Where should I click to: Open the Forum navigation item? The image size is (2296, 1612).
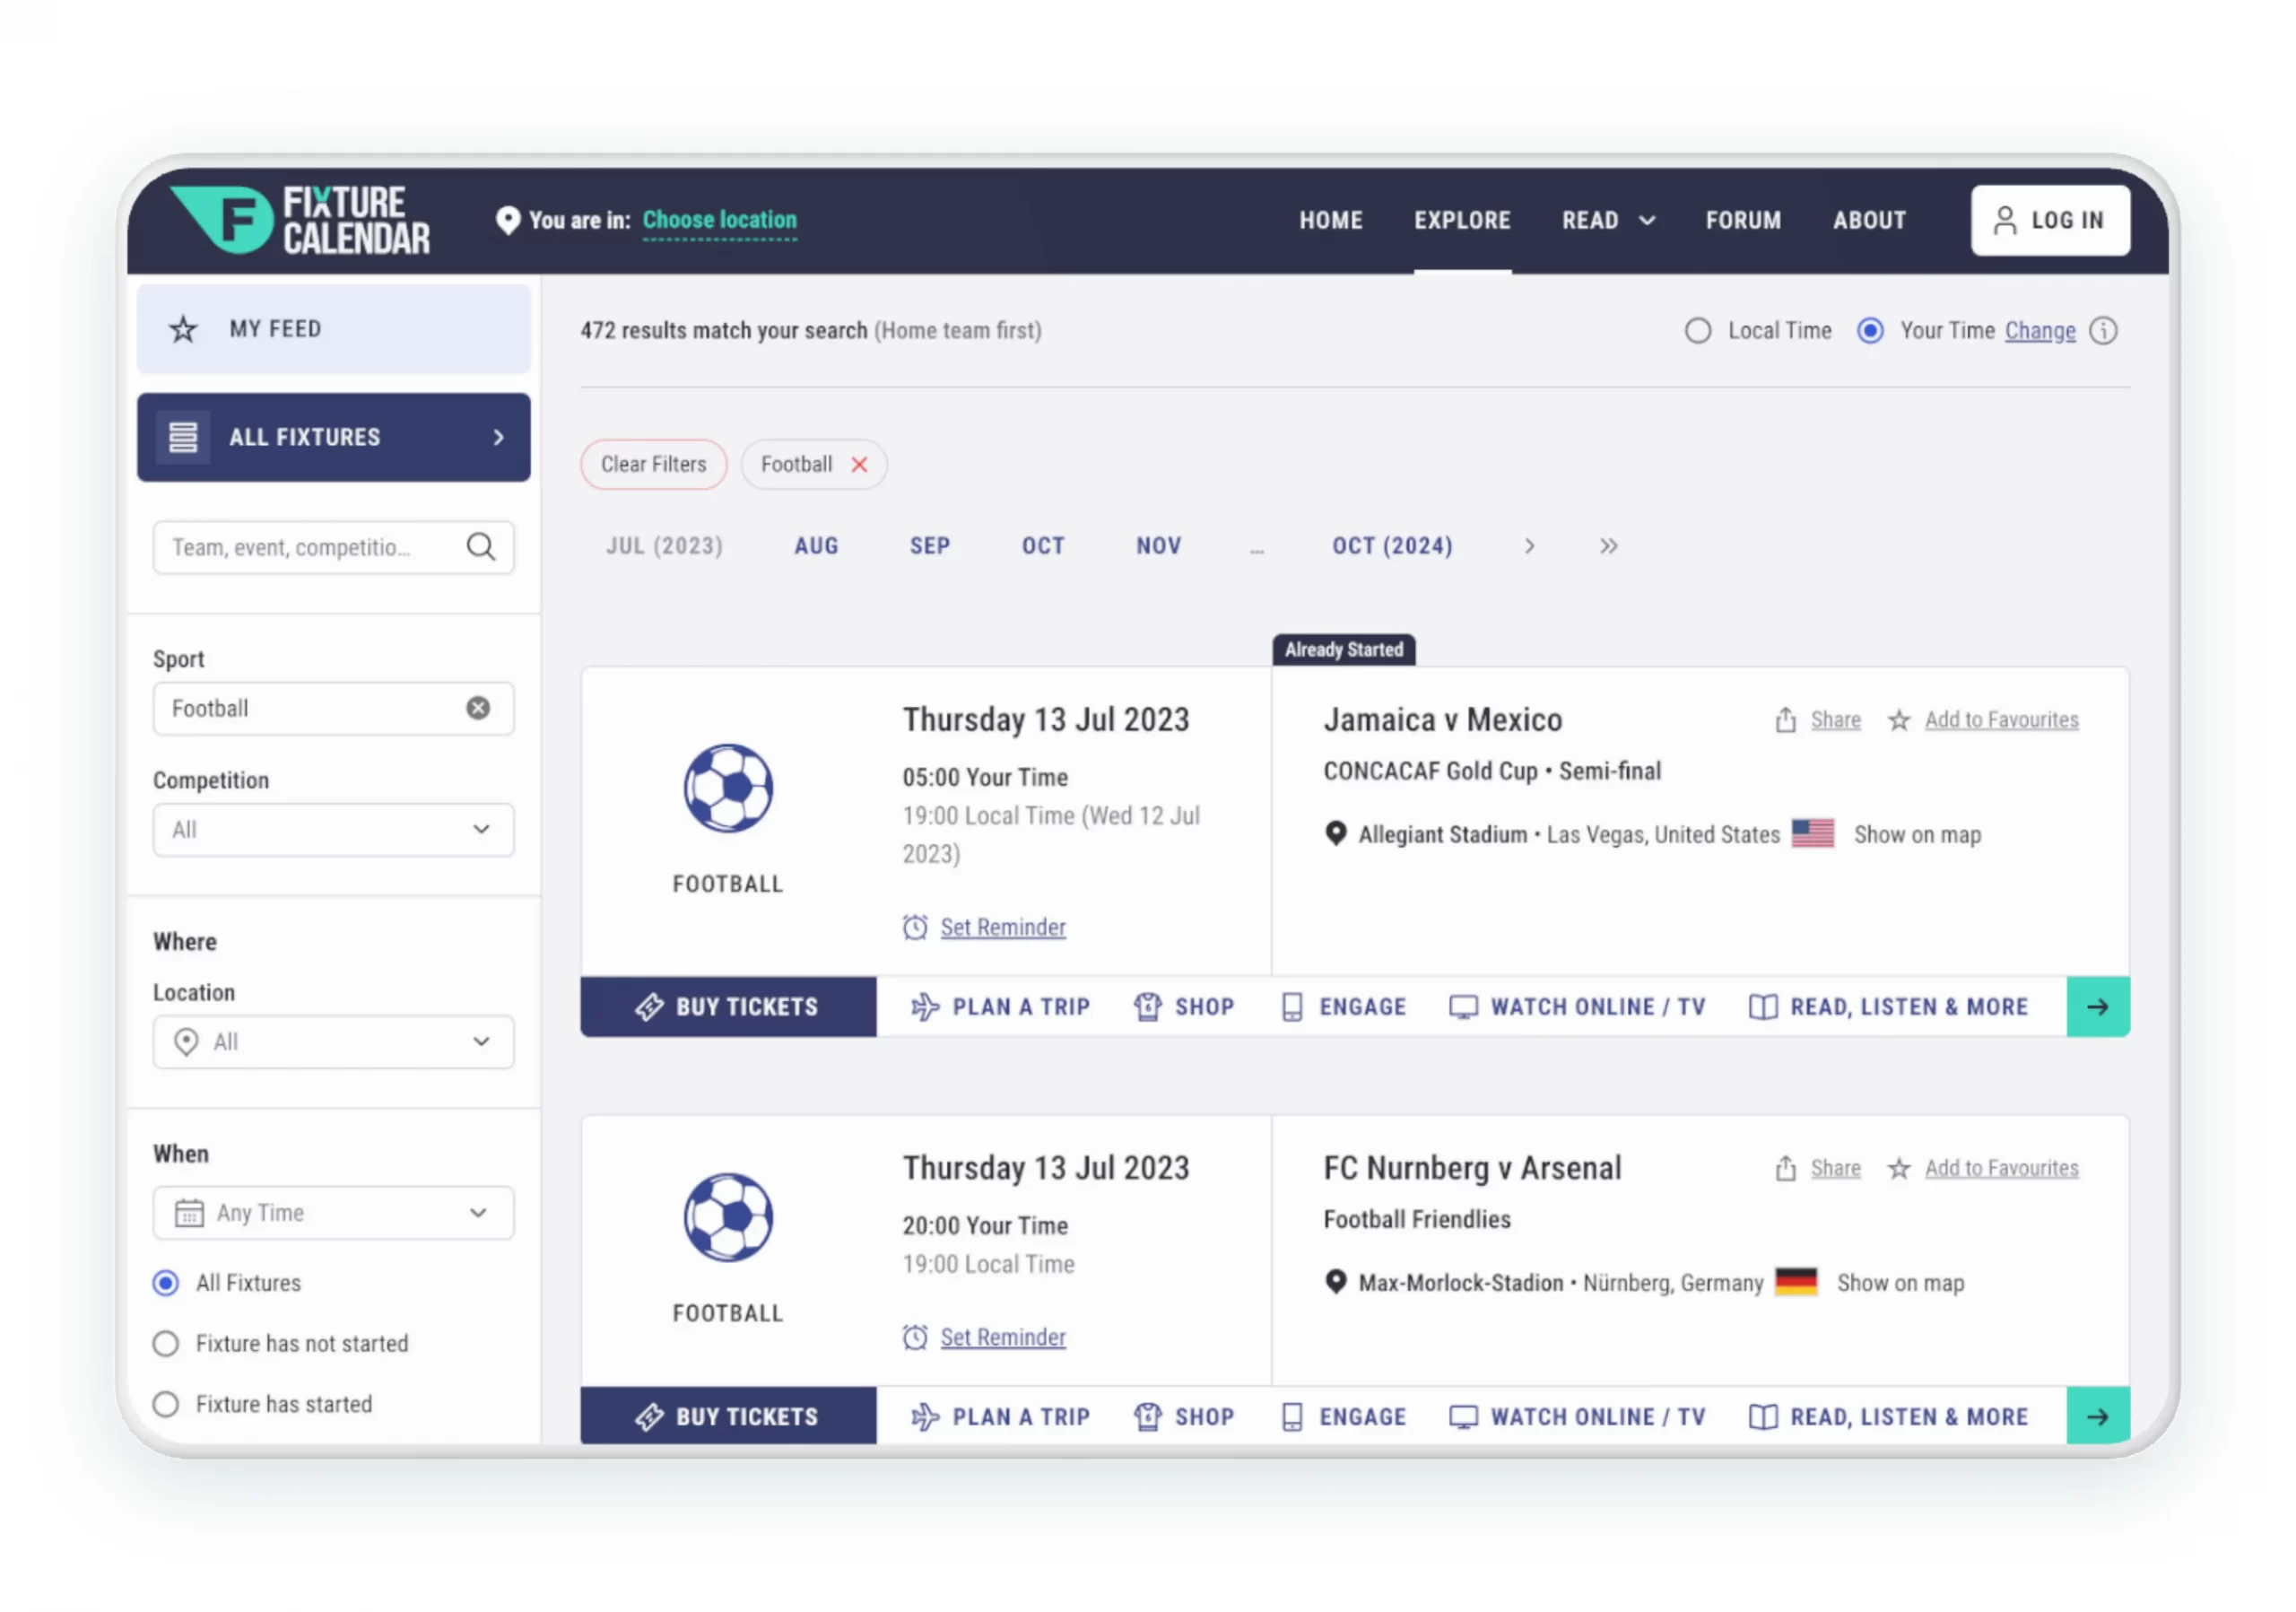pos(1743,220)
